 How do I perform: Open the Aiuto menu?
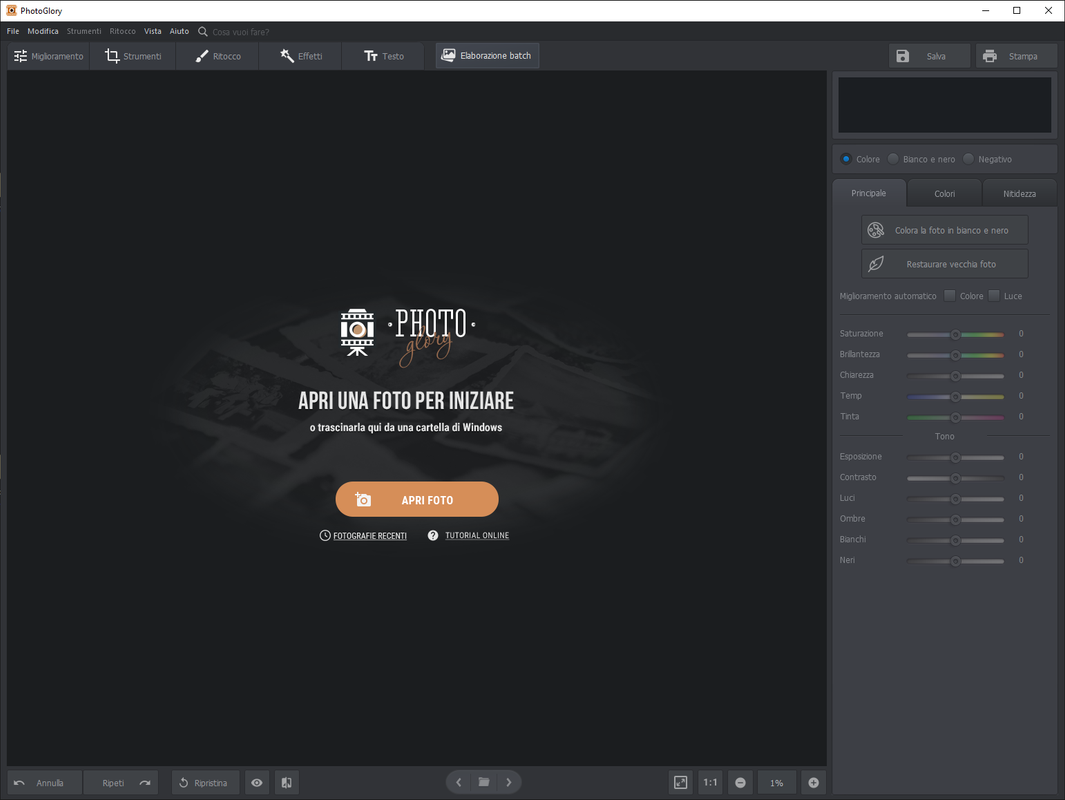[x=179, y=31]
